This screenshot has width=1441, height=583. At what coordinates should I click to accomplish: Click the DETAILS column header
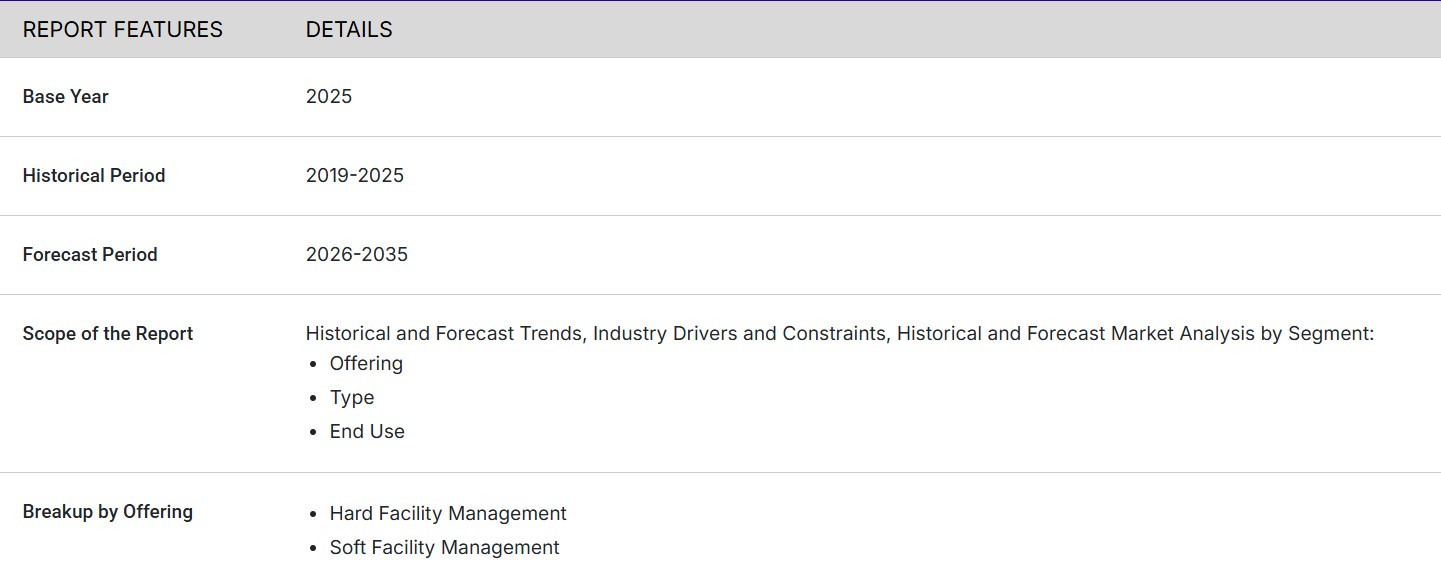[349, 30]
